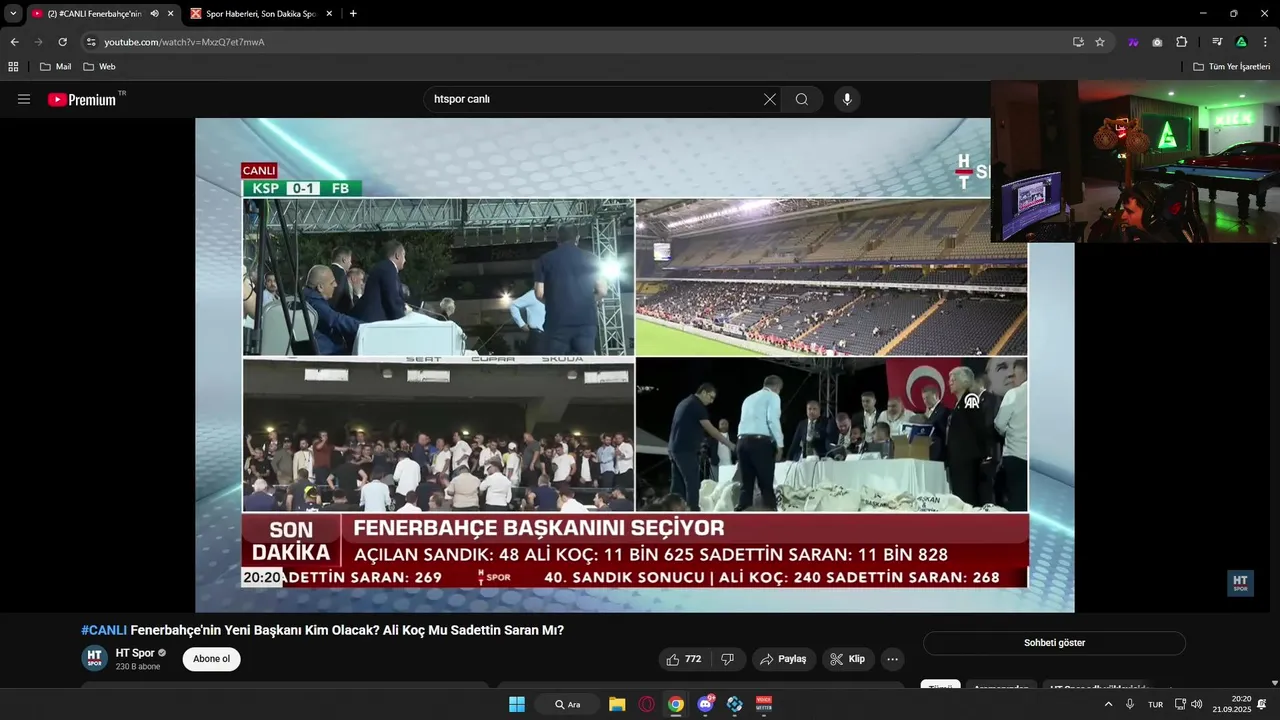Click the search magnifier button

[802, 99]
